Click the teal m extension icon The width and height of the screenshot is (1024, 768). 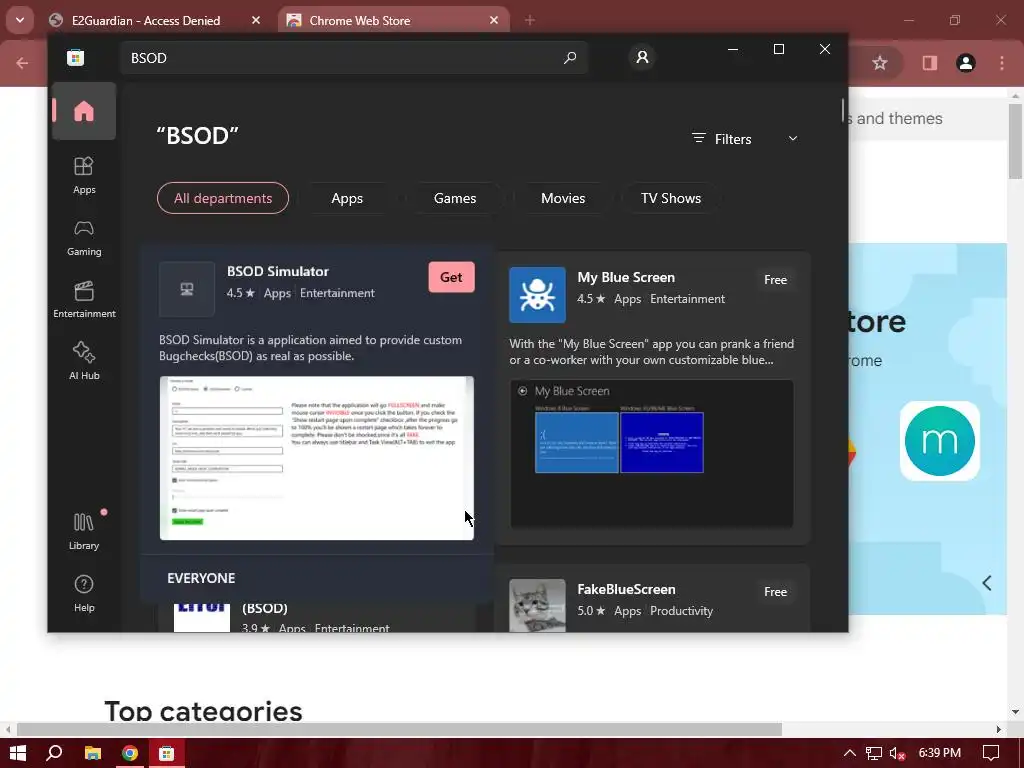coord(939,441)
